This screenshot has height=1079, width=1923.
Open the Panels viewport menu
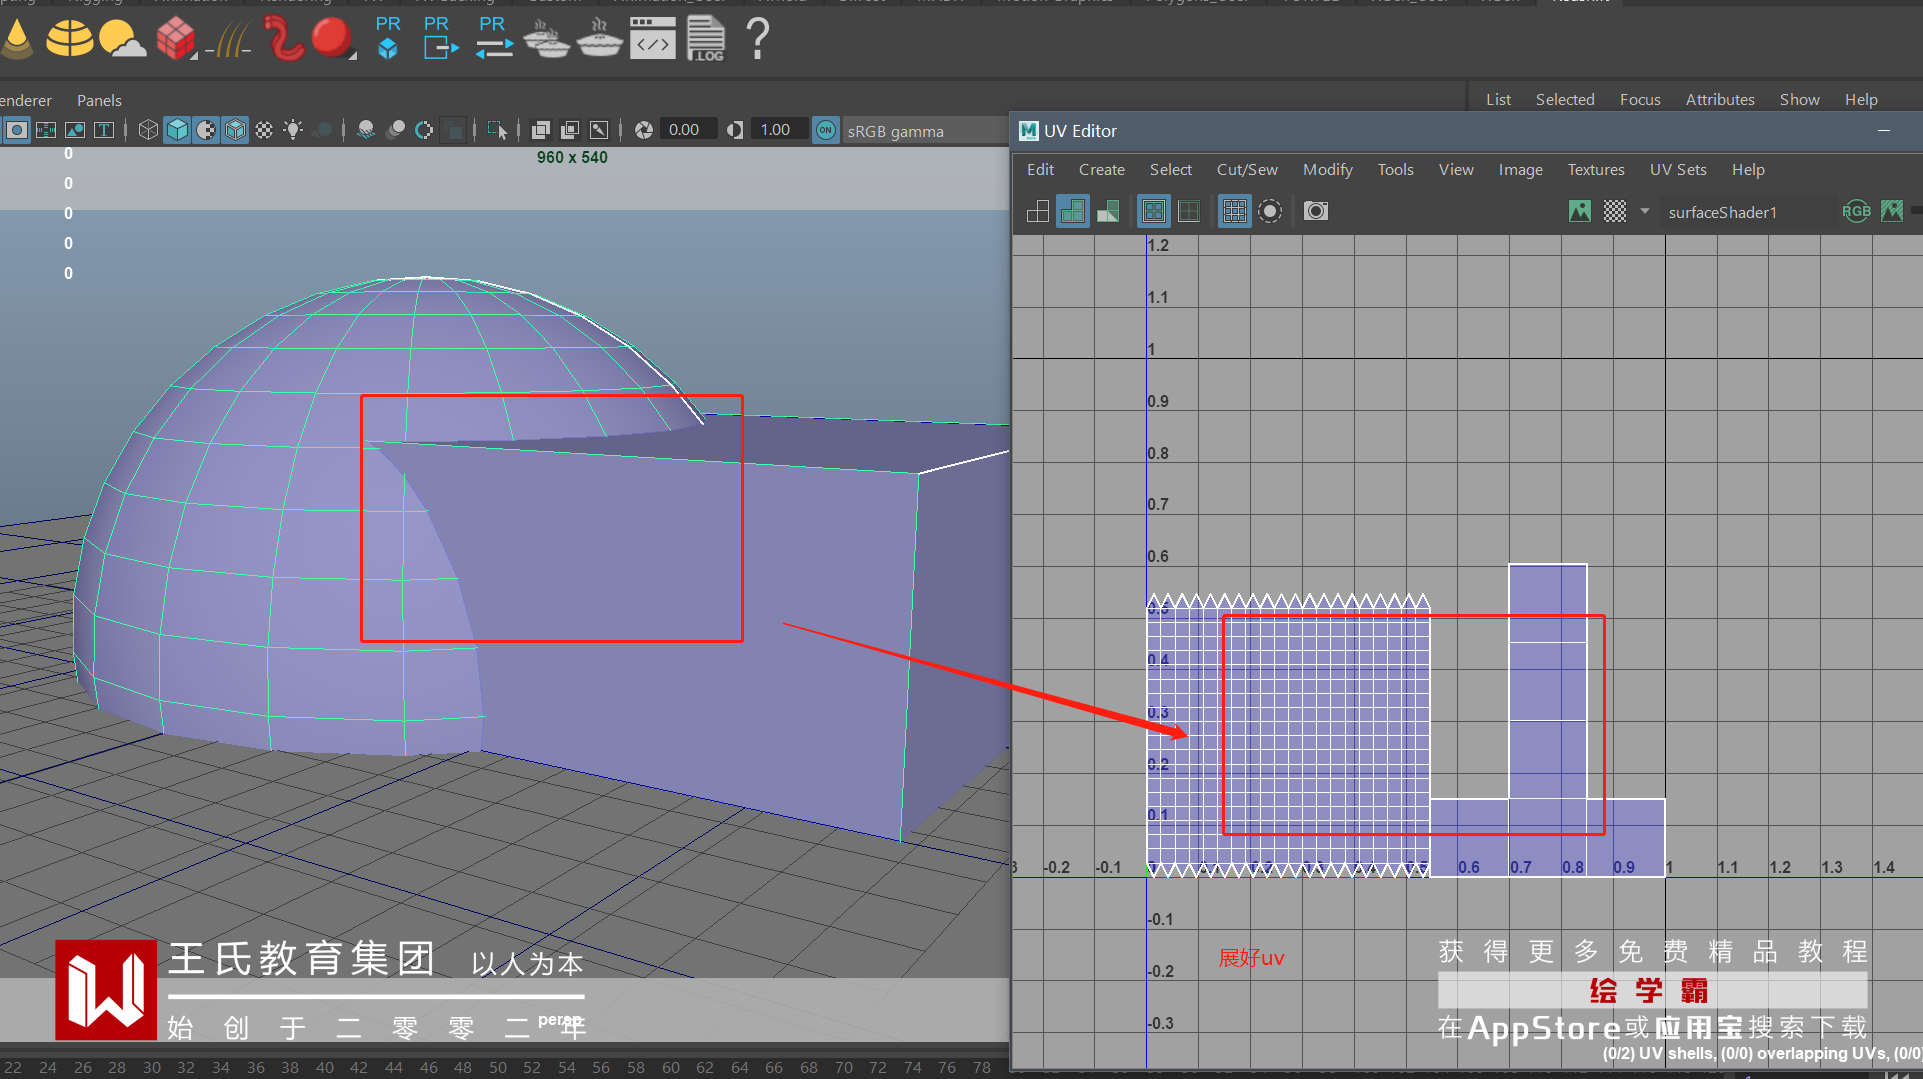pos(99,101)
